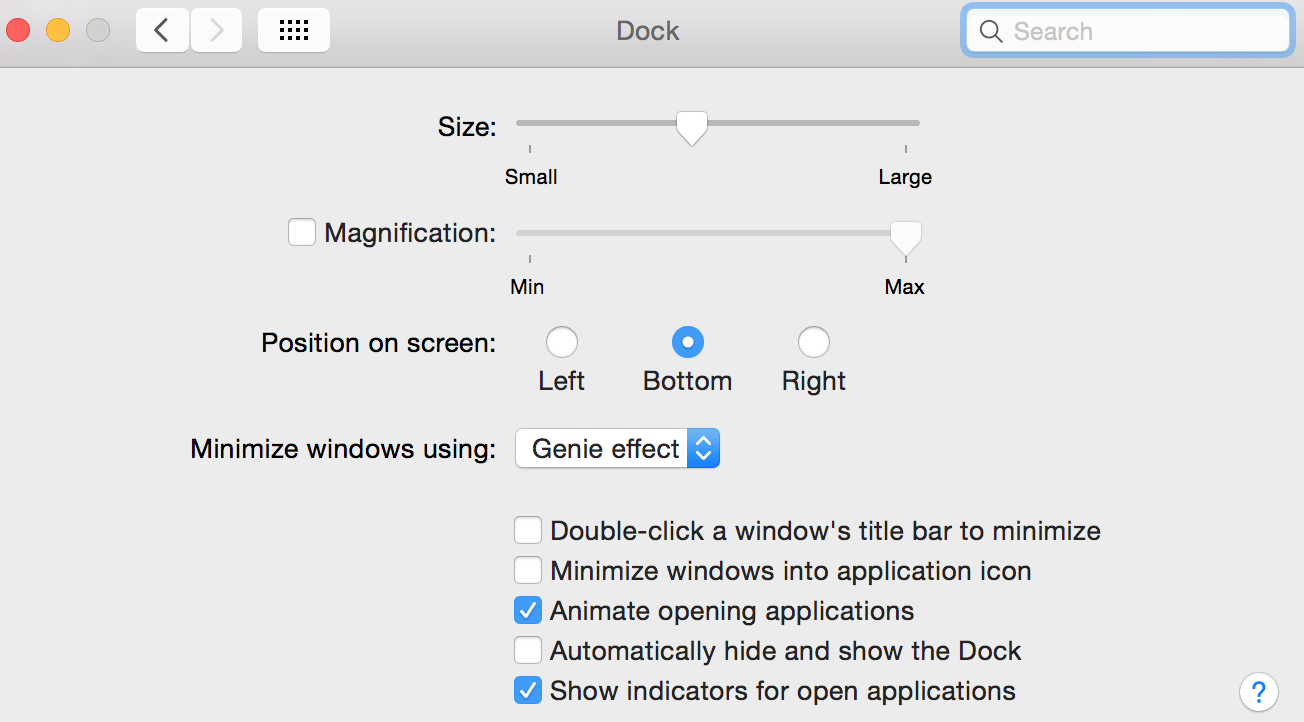Click the magnifying glass search icon
The width and height of the screenshot is (1304, 722).
991,32
